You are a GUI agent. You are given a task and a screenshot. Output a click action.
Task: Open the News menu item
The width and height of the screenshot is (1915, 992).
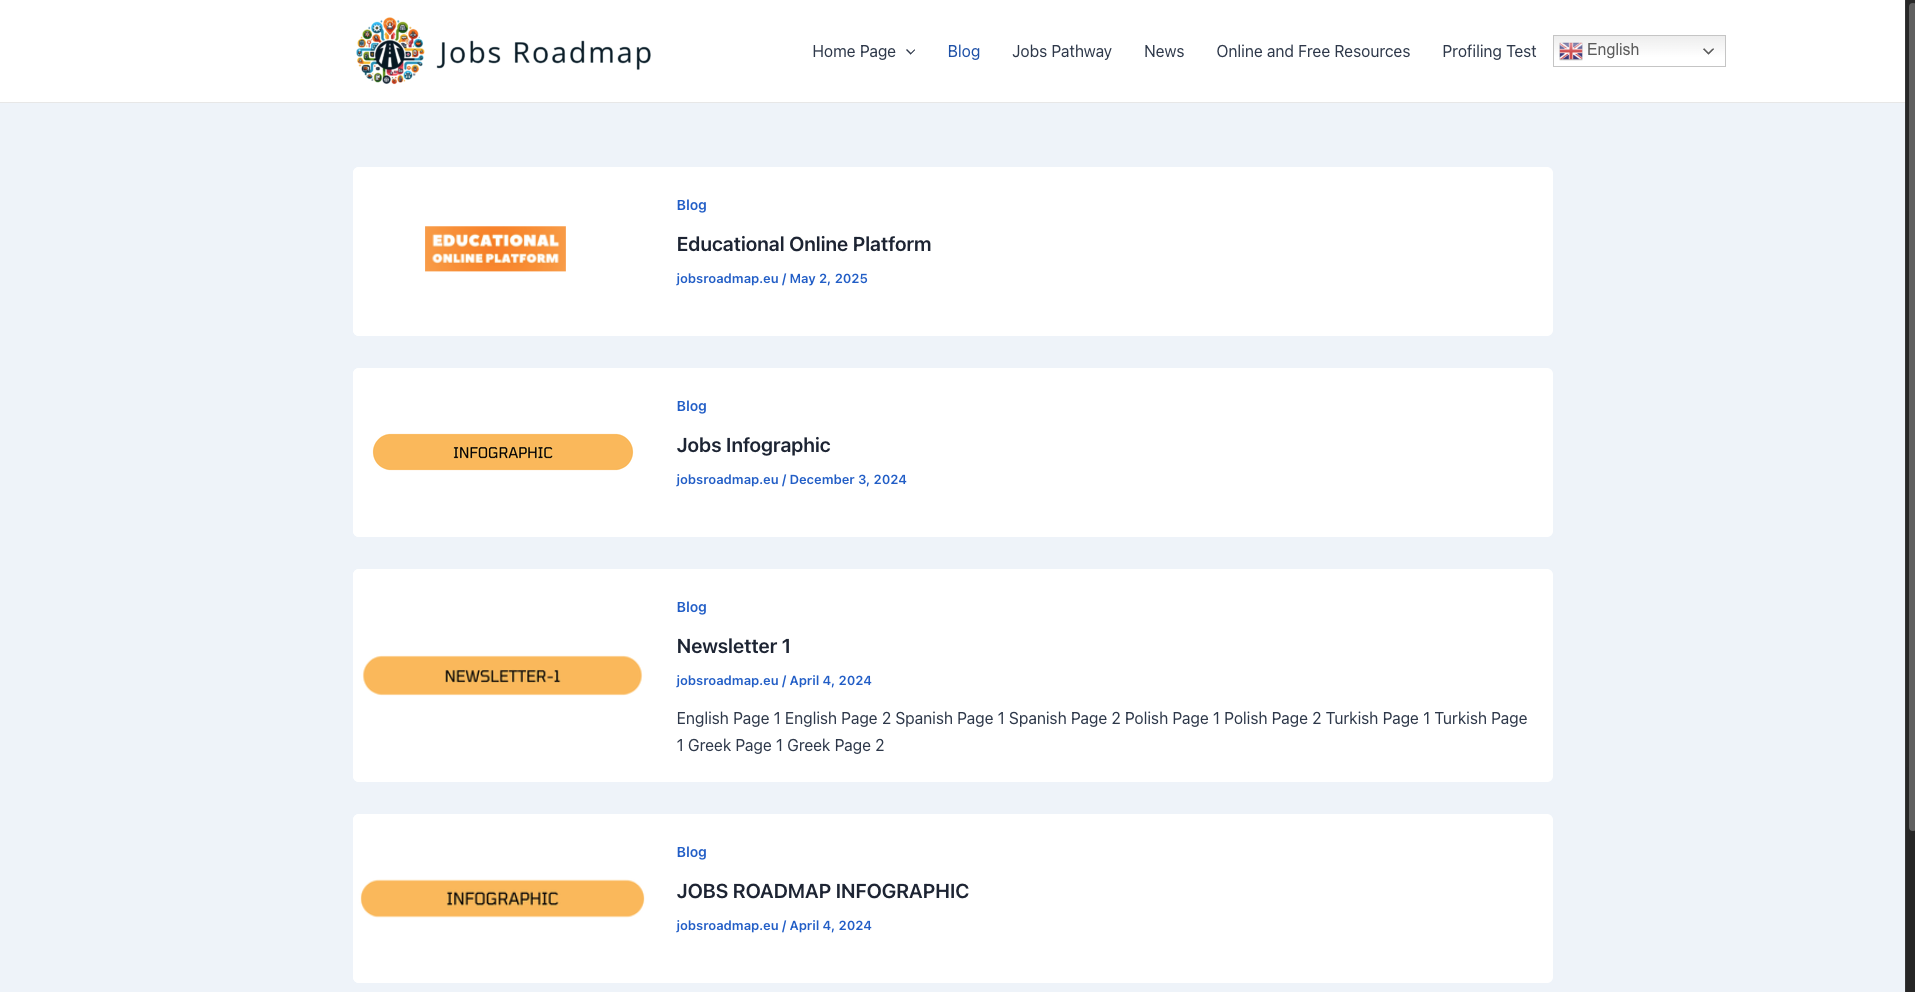[1163, 51]
